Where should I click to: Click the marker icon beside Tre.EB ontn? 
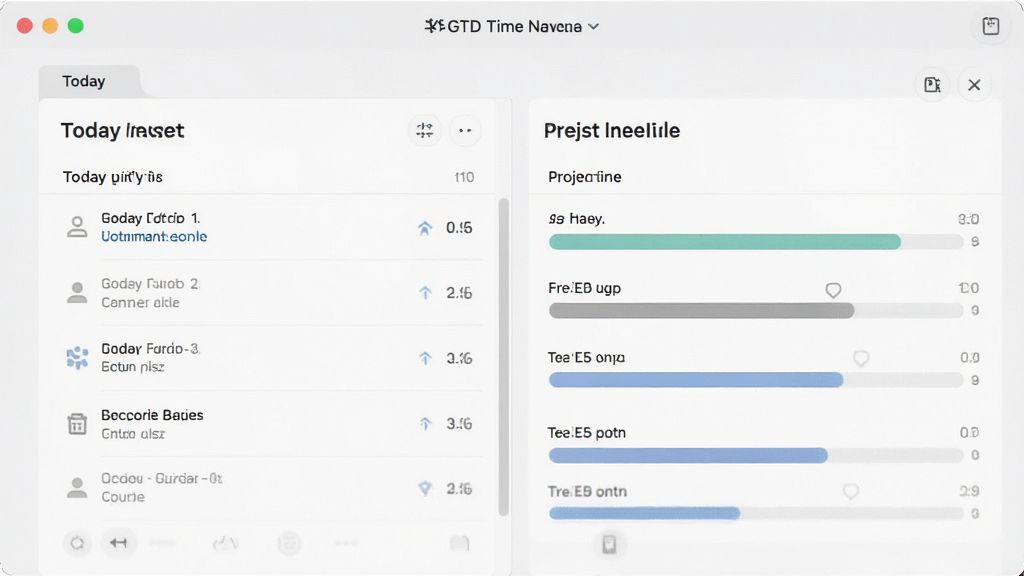pos(850,491)
